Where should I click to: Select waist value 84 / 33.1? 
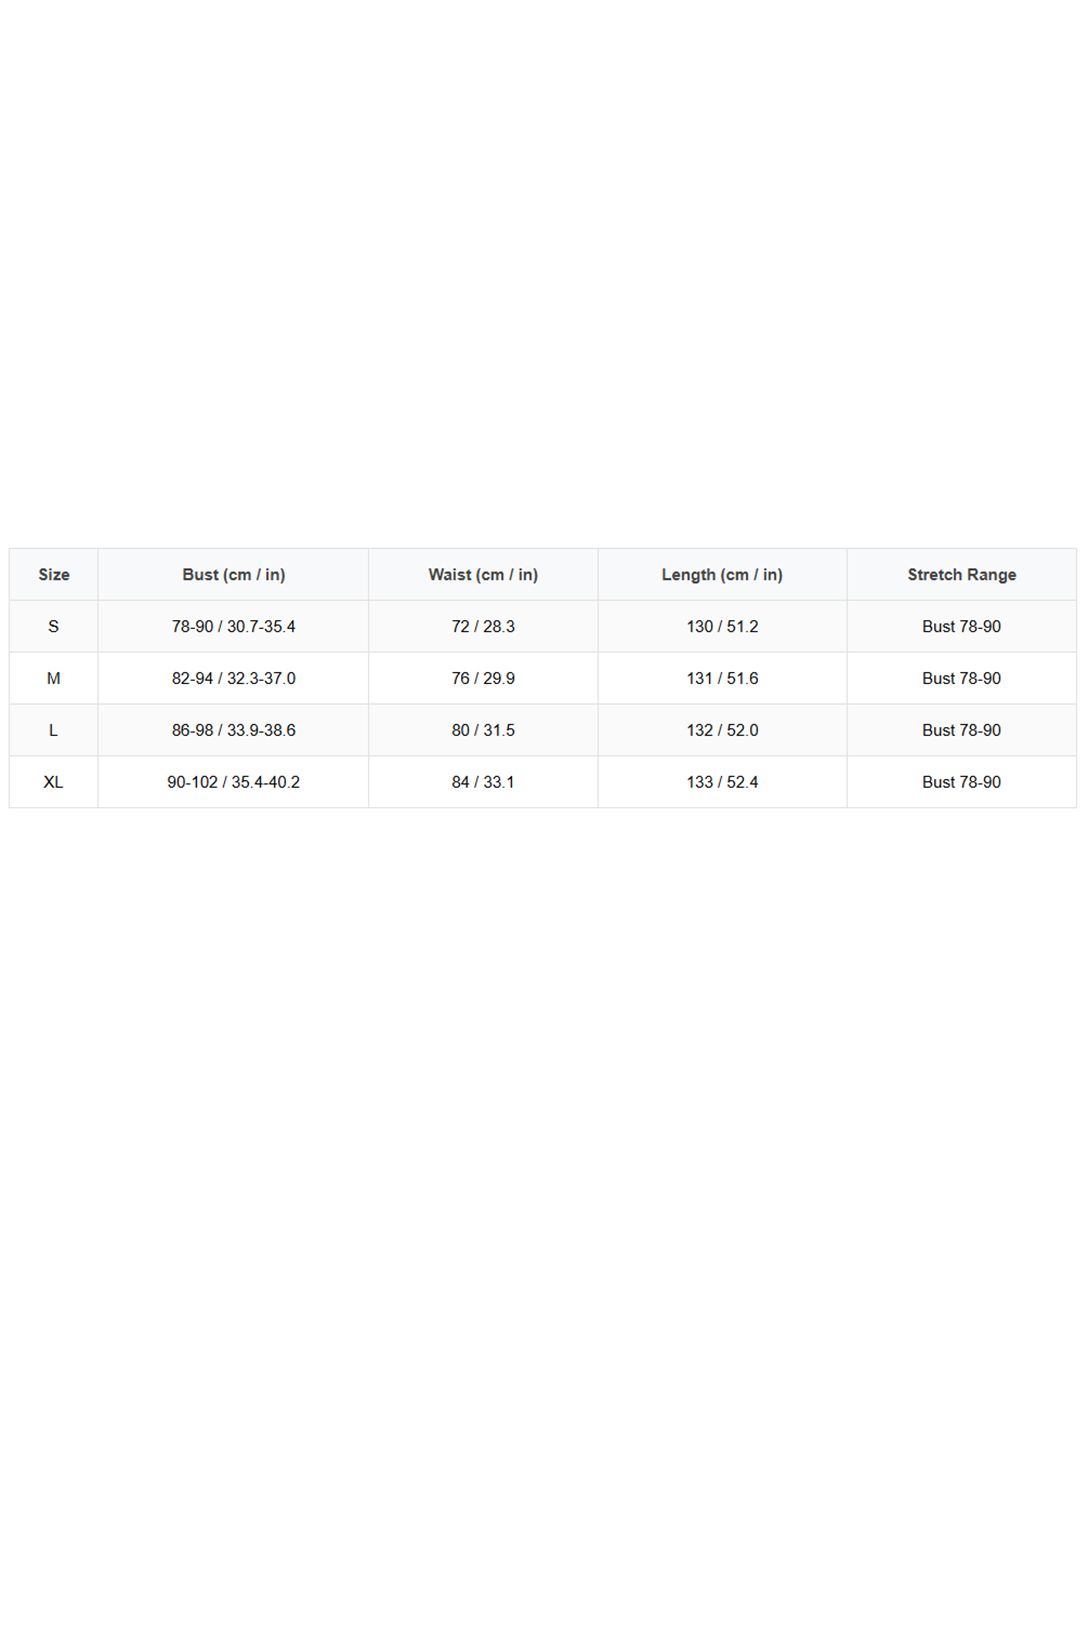[483, 782]
